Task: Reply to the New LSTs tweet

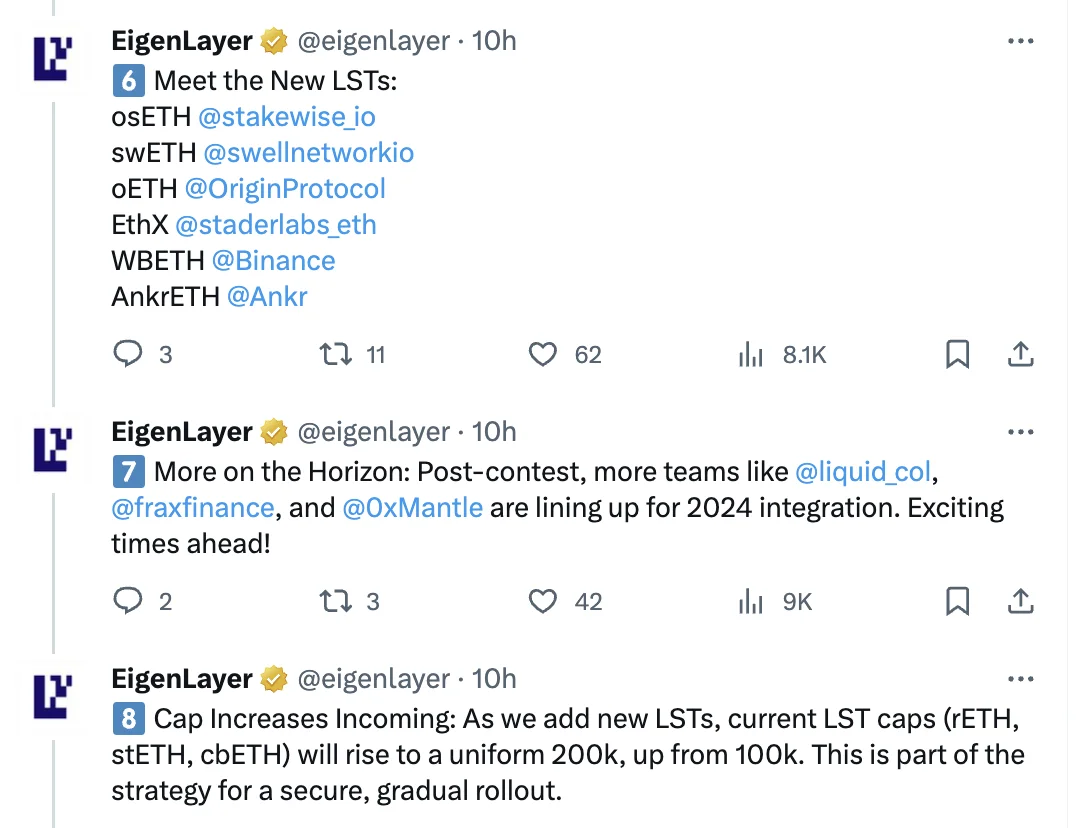Action: (128, 354)
